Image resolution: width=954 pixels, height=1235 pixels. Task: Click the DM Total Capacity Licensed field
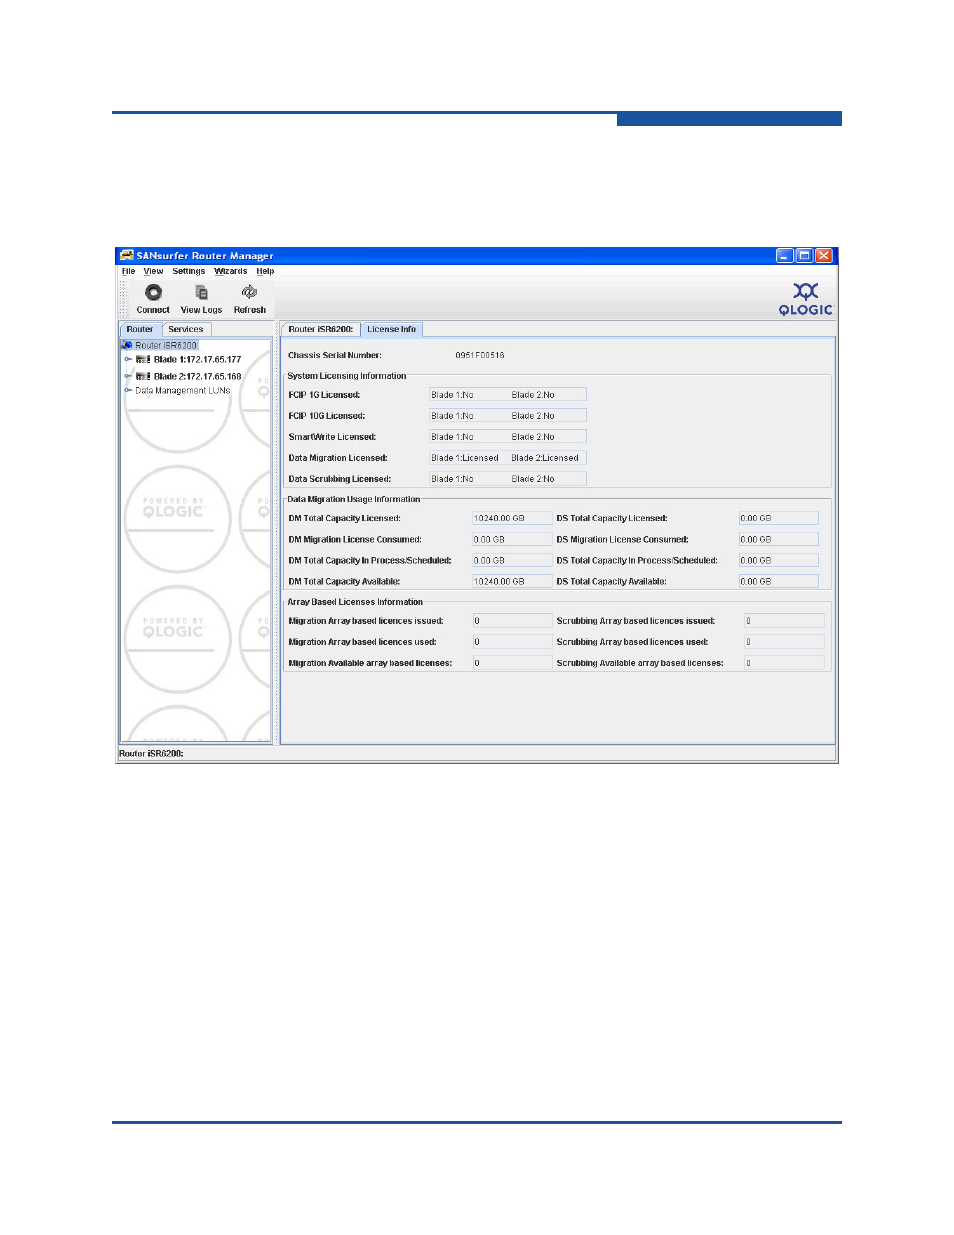coord(512,518)
